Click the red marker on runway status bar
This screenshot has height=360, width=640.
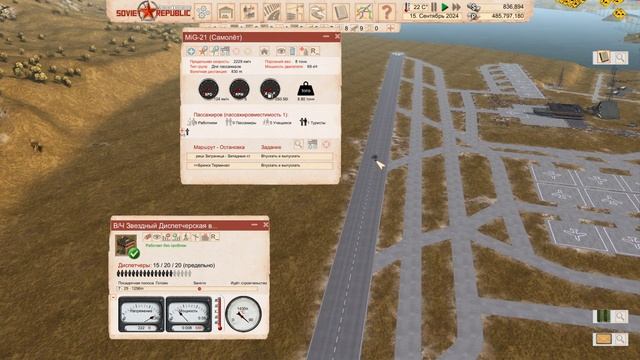click(x=199, y=289)
